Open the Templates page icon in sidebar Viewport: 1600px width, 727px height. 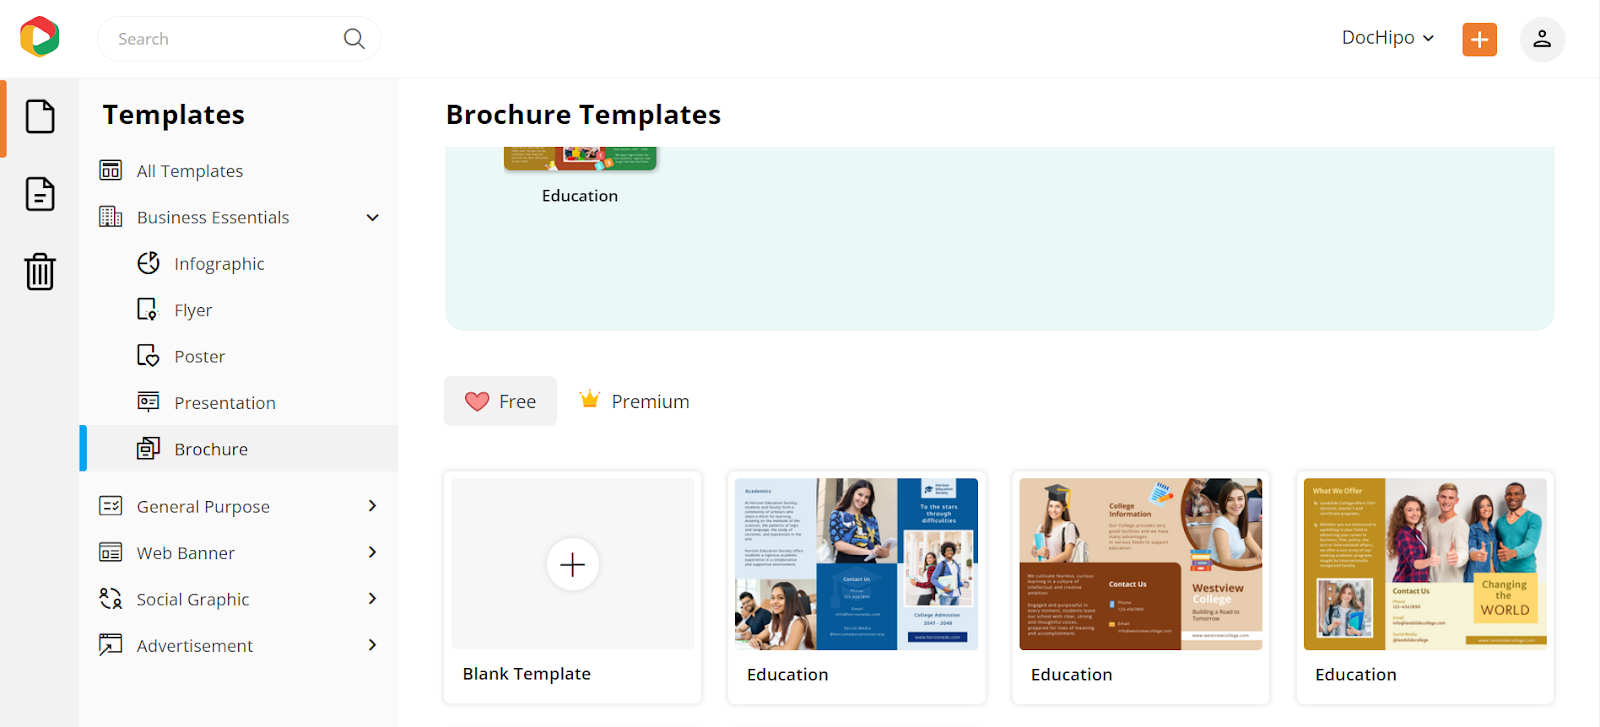(40, 117)
